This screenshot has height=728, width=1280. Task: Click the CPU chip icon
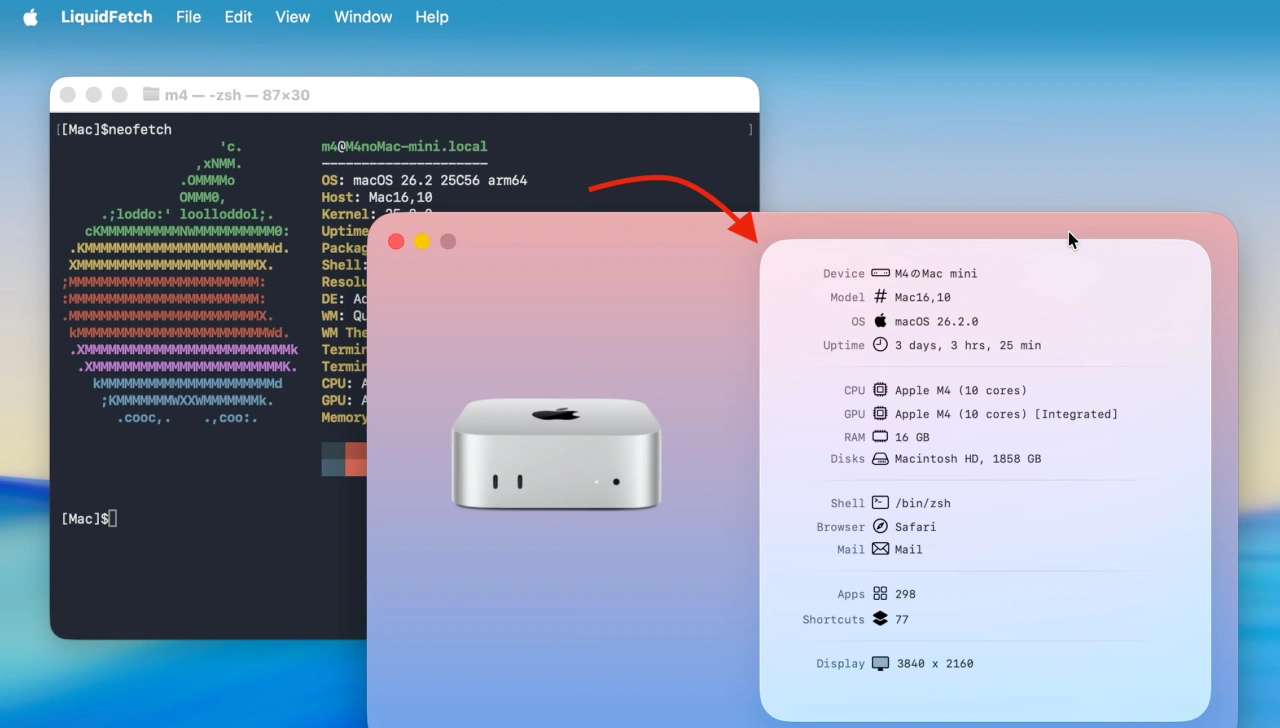tap(880, 390)
